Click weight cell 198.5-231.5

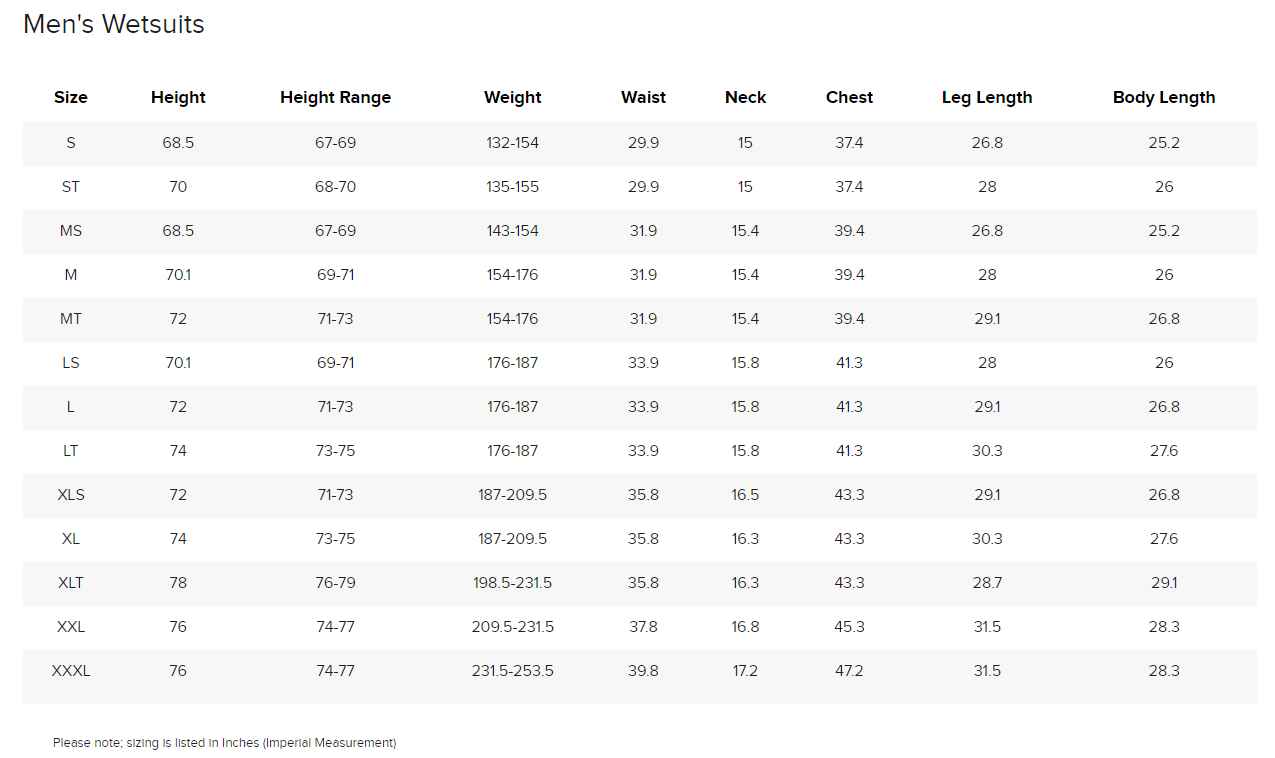tap(513, 583)
